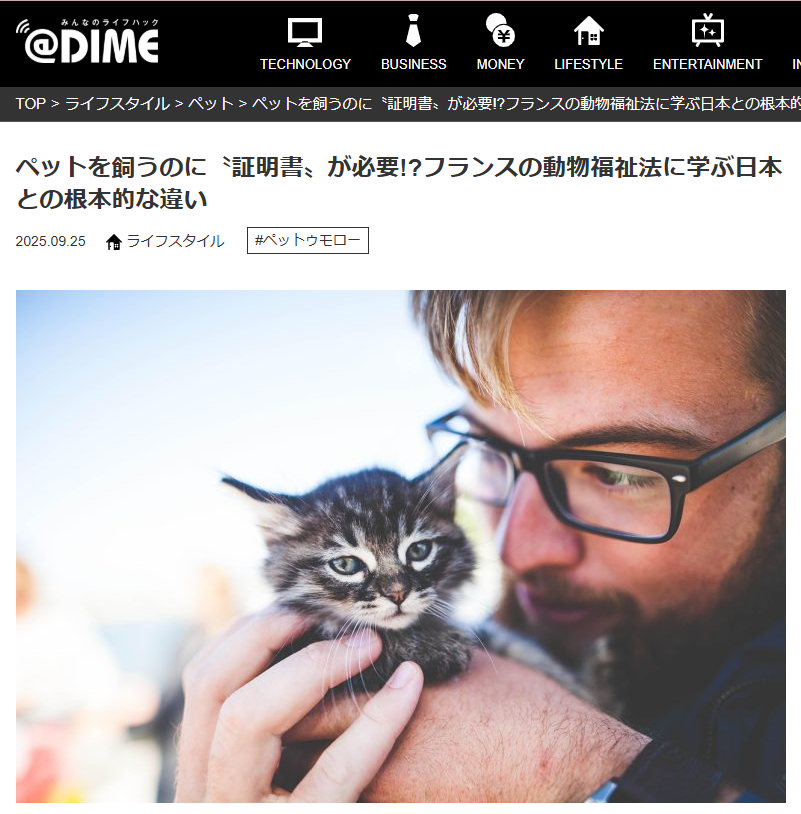Open the TECHNOLOGY menu item
Screen dimensions: 801x814
coord(305,64)
